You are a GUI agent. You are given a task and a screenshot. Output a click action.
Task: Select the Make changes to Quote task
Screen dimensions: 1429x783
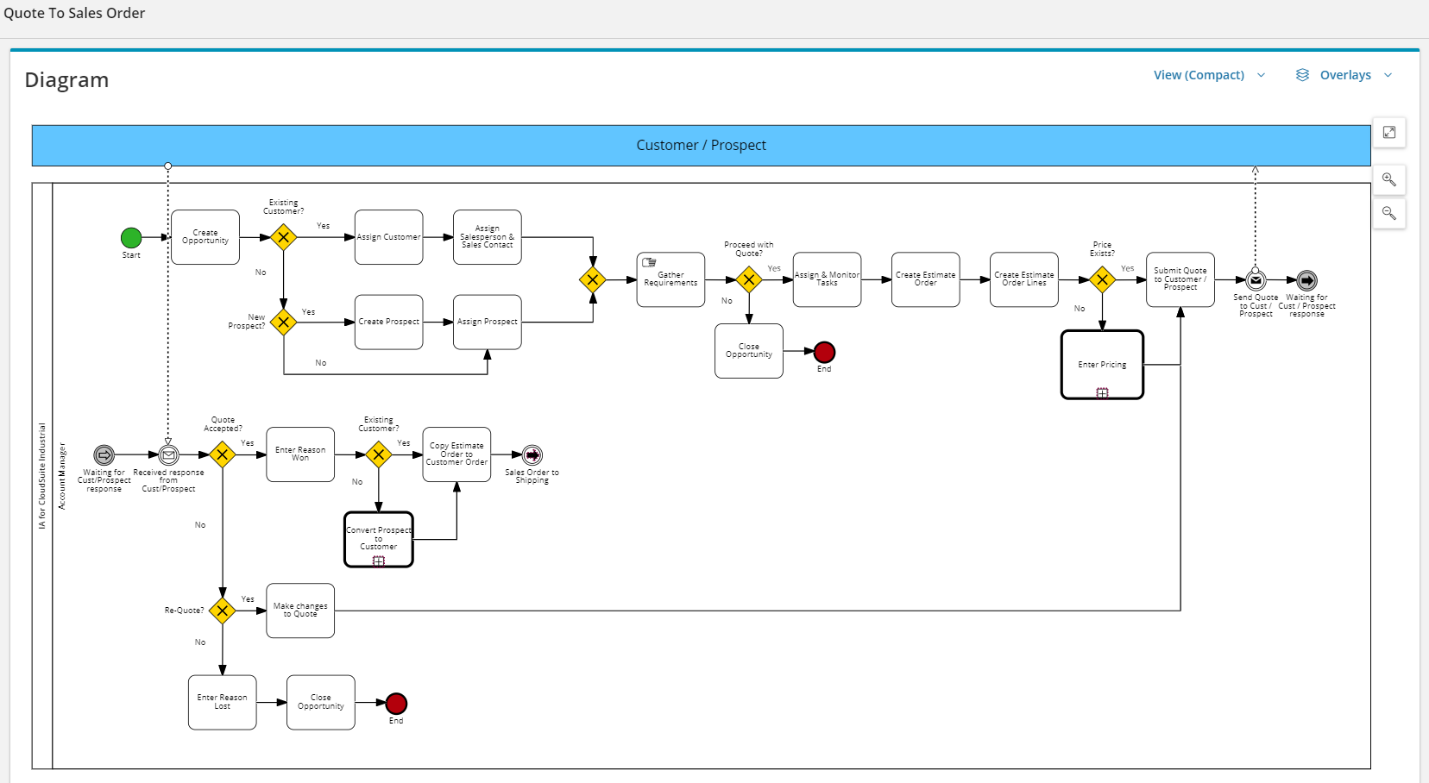(x=300, y=610)
